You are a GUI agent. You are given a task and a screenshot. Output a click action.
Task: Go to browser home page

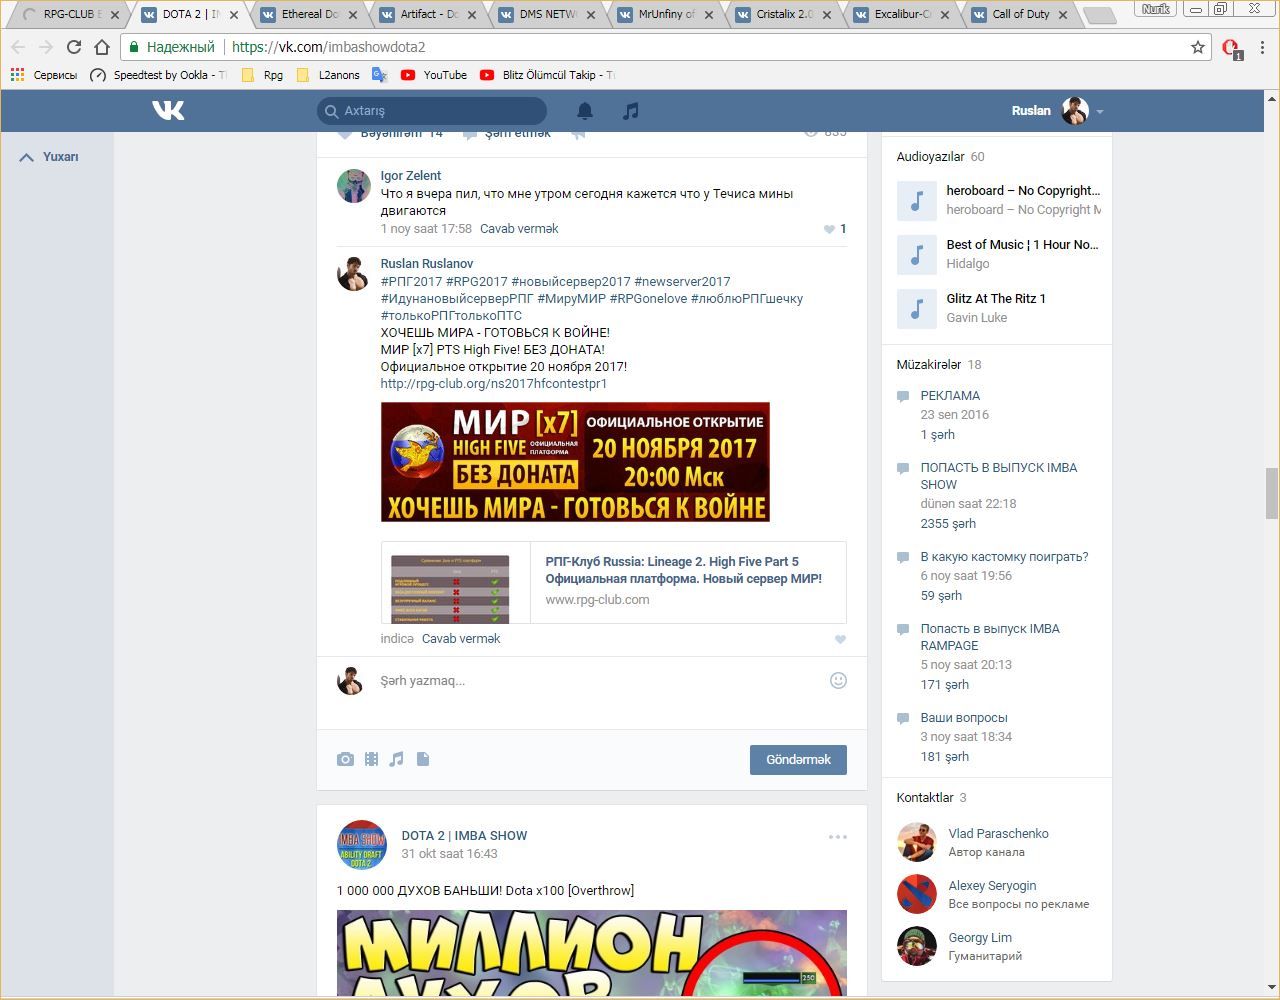101,47
